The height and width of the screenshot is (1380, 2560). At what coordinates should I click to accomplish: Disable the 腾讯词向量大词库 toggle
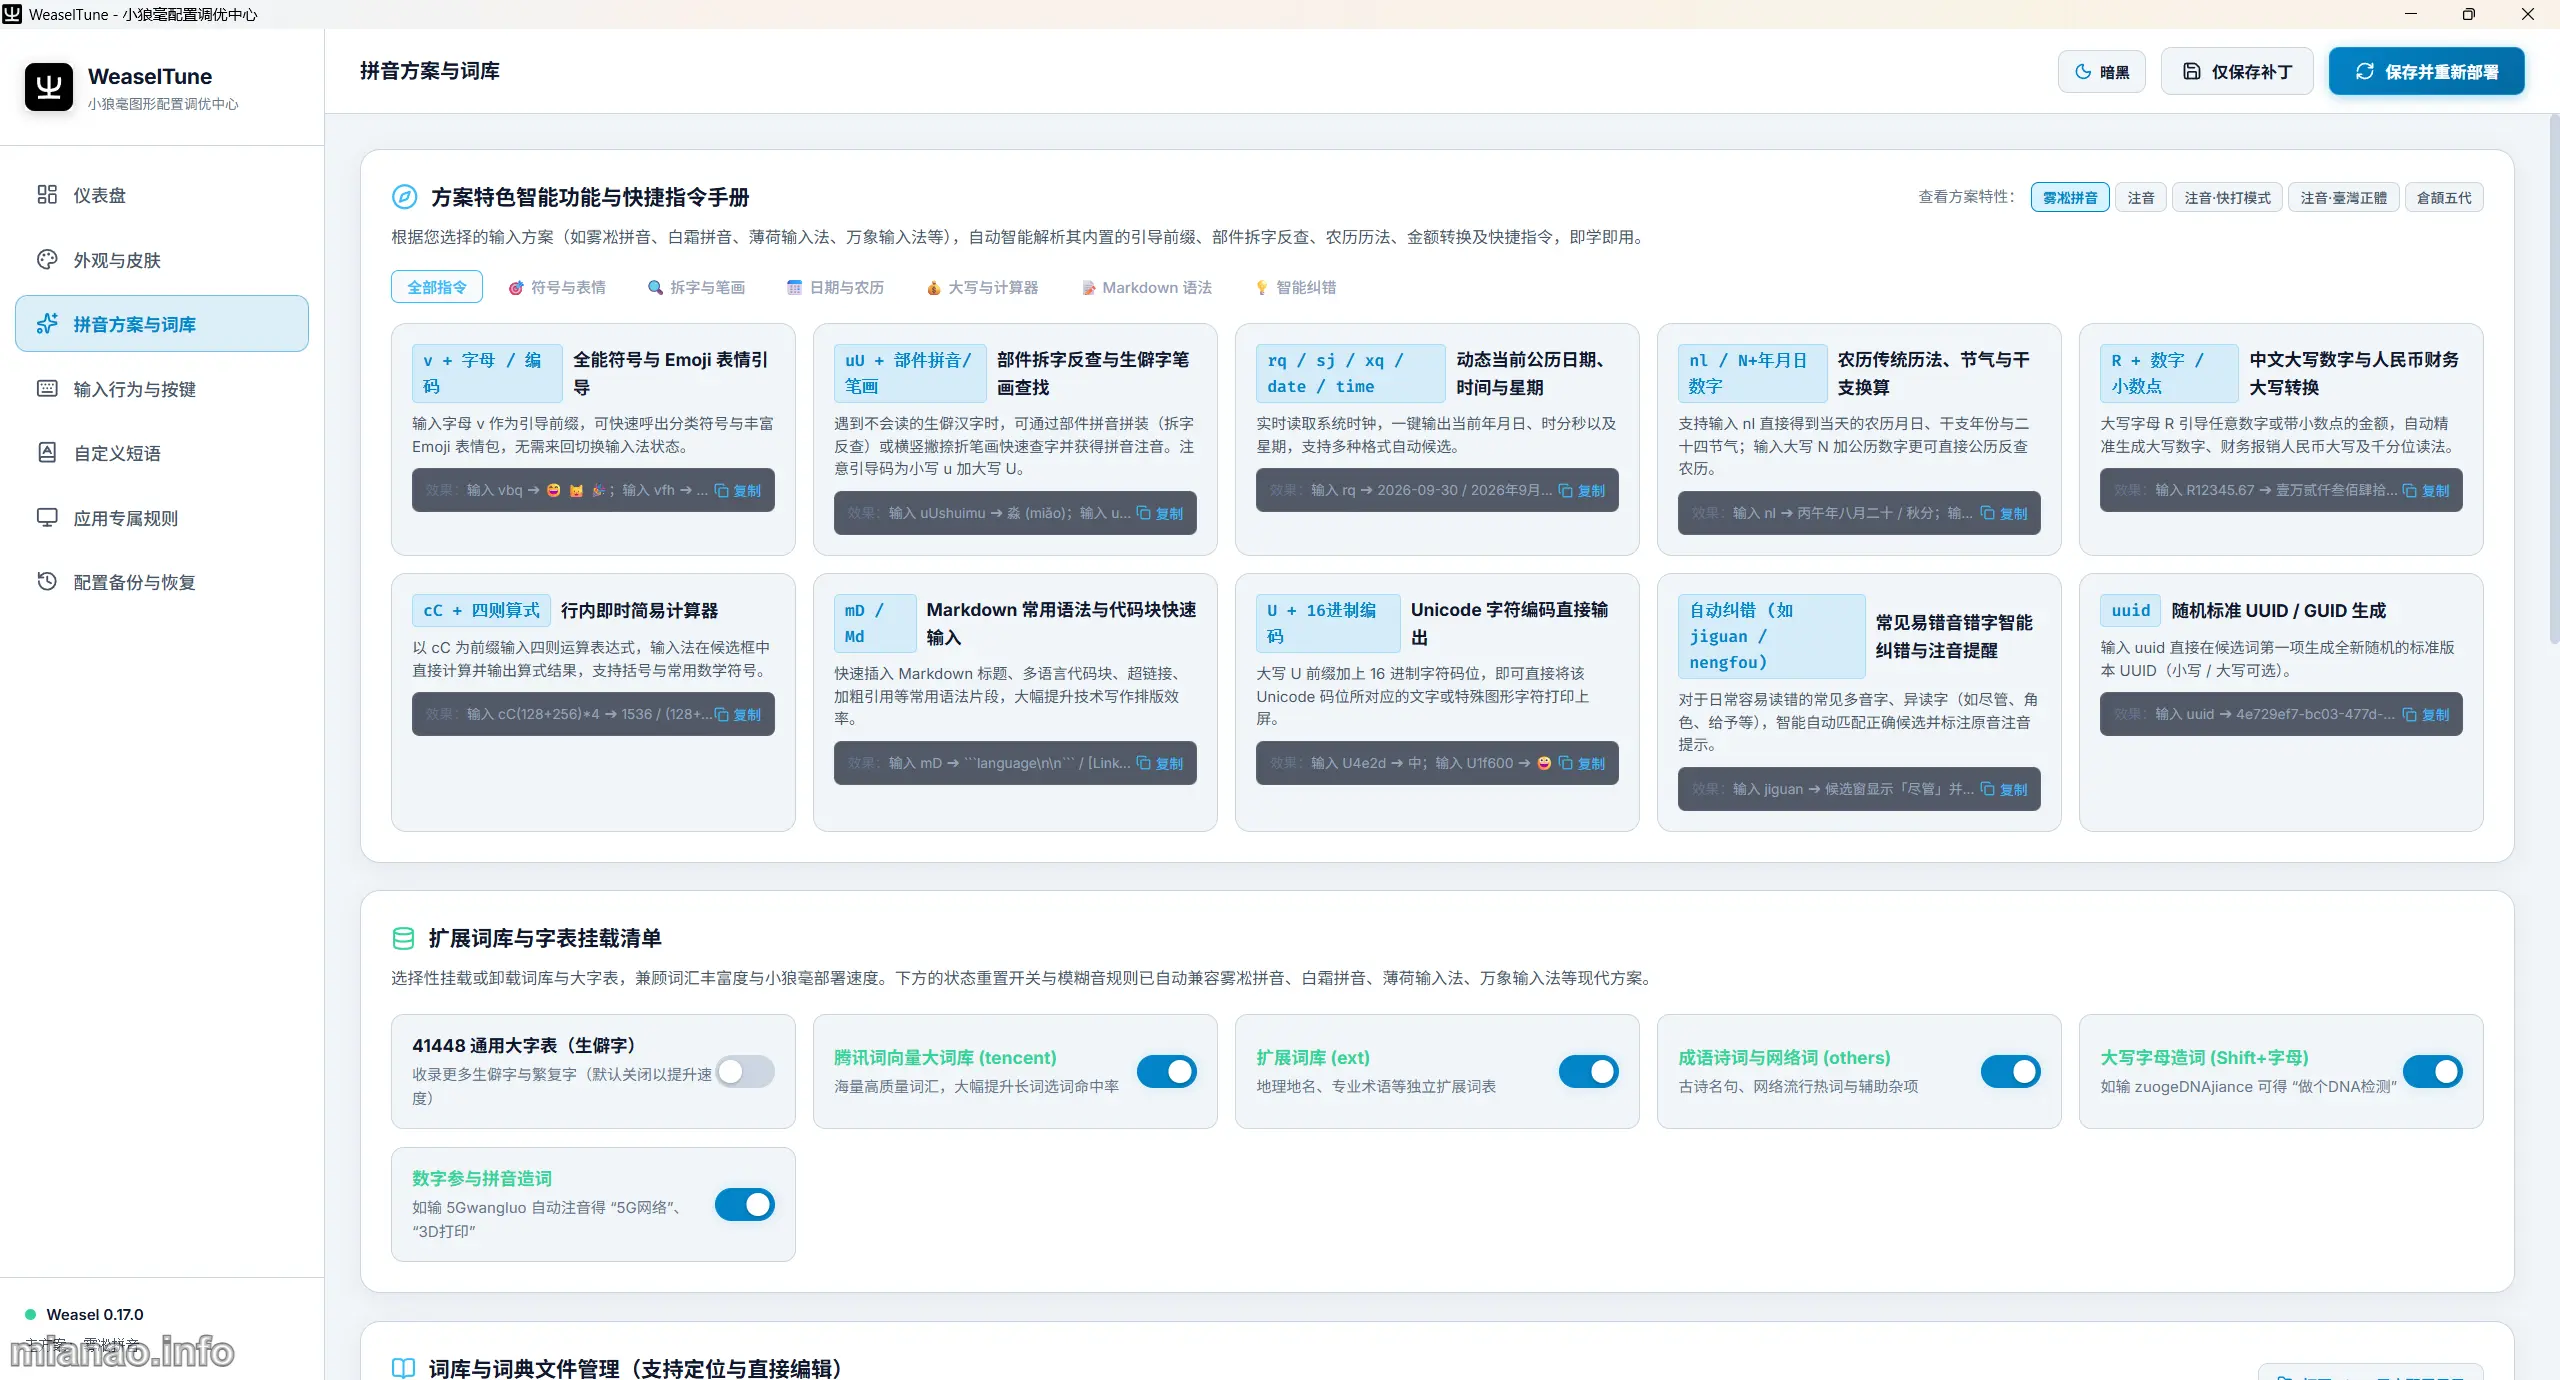[1167, 1072]
